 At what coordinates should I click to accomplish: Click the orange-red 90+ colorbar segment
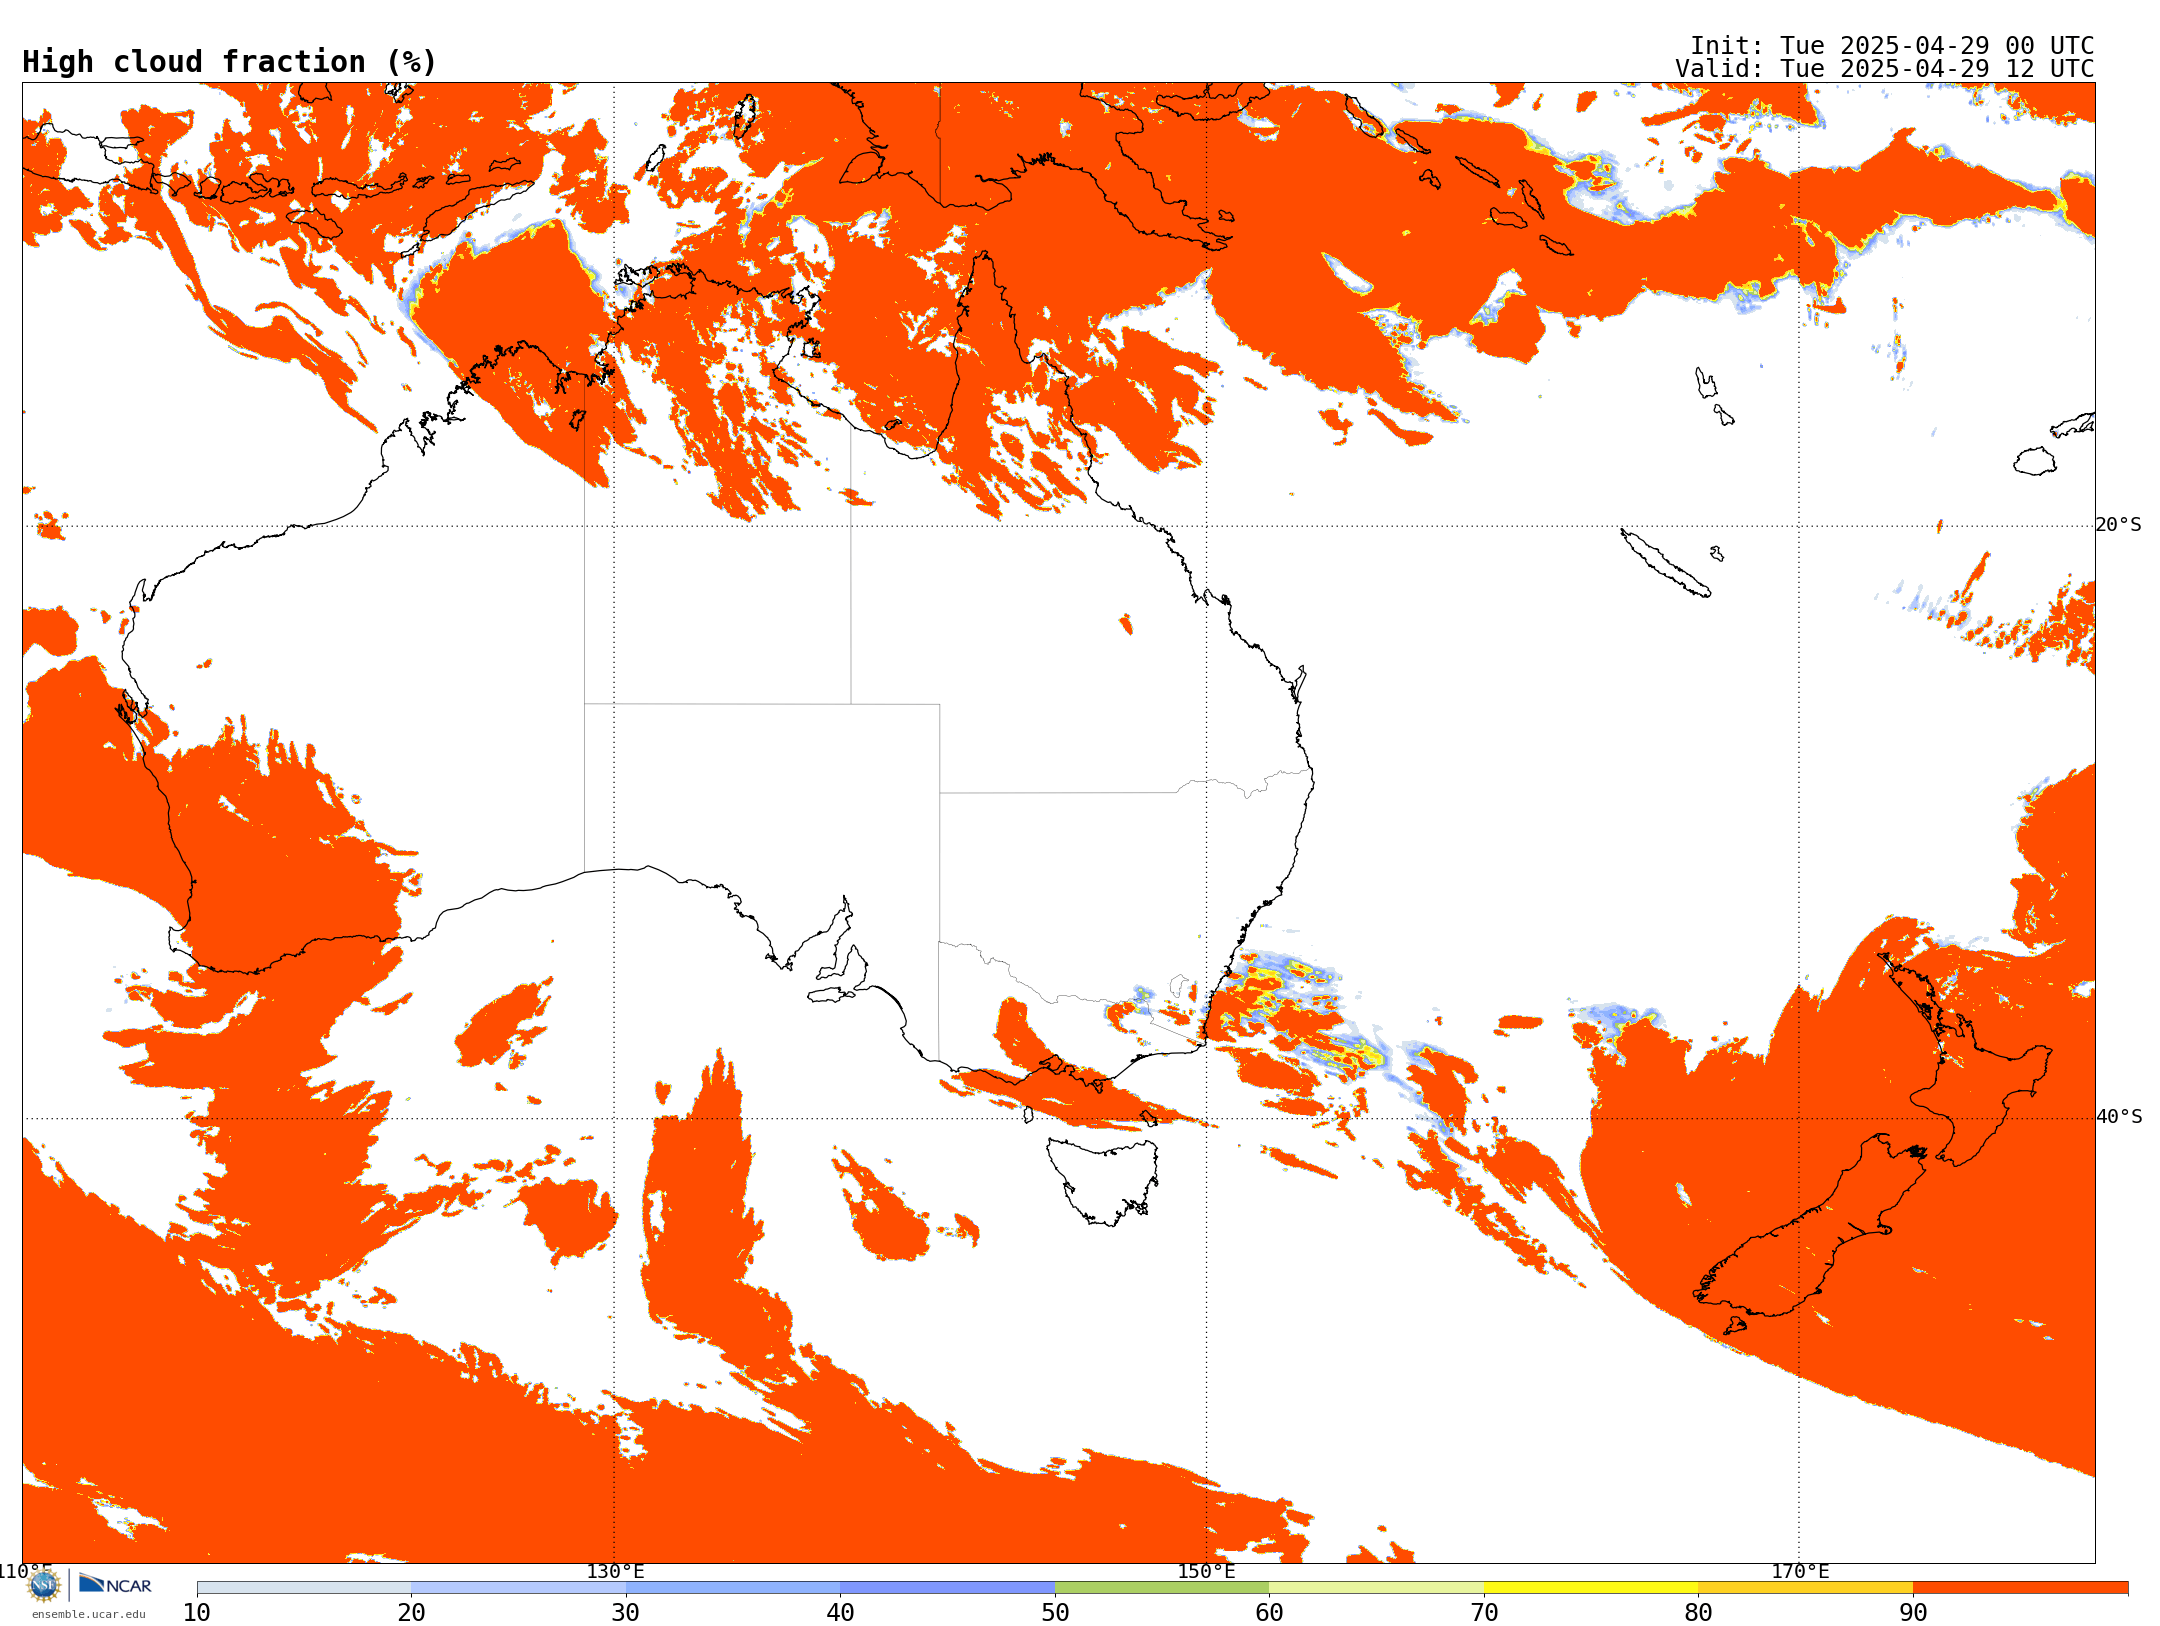click(x=2020, y=1588)
